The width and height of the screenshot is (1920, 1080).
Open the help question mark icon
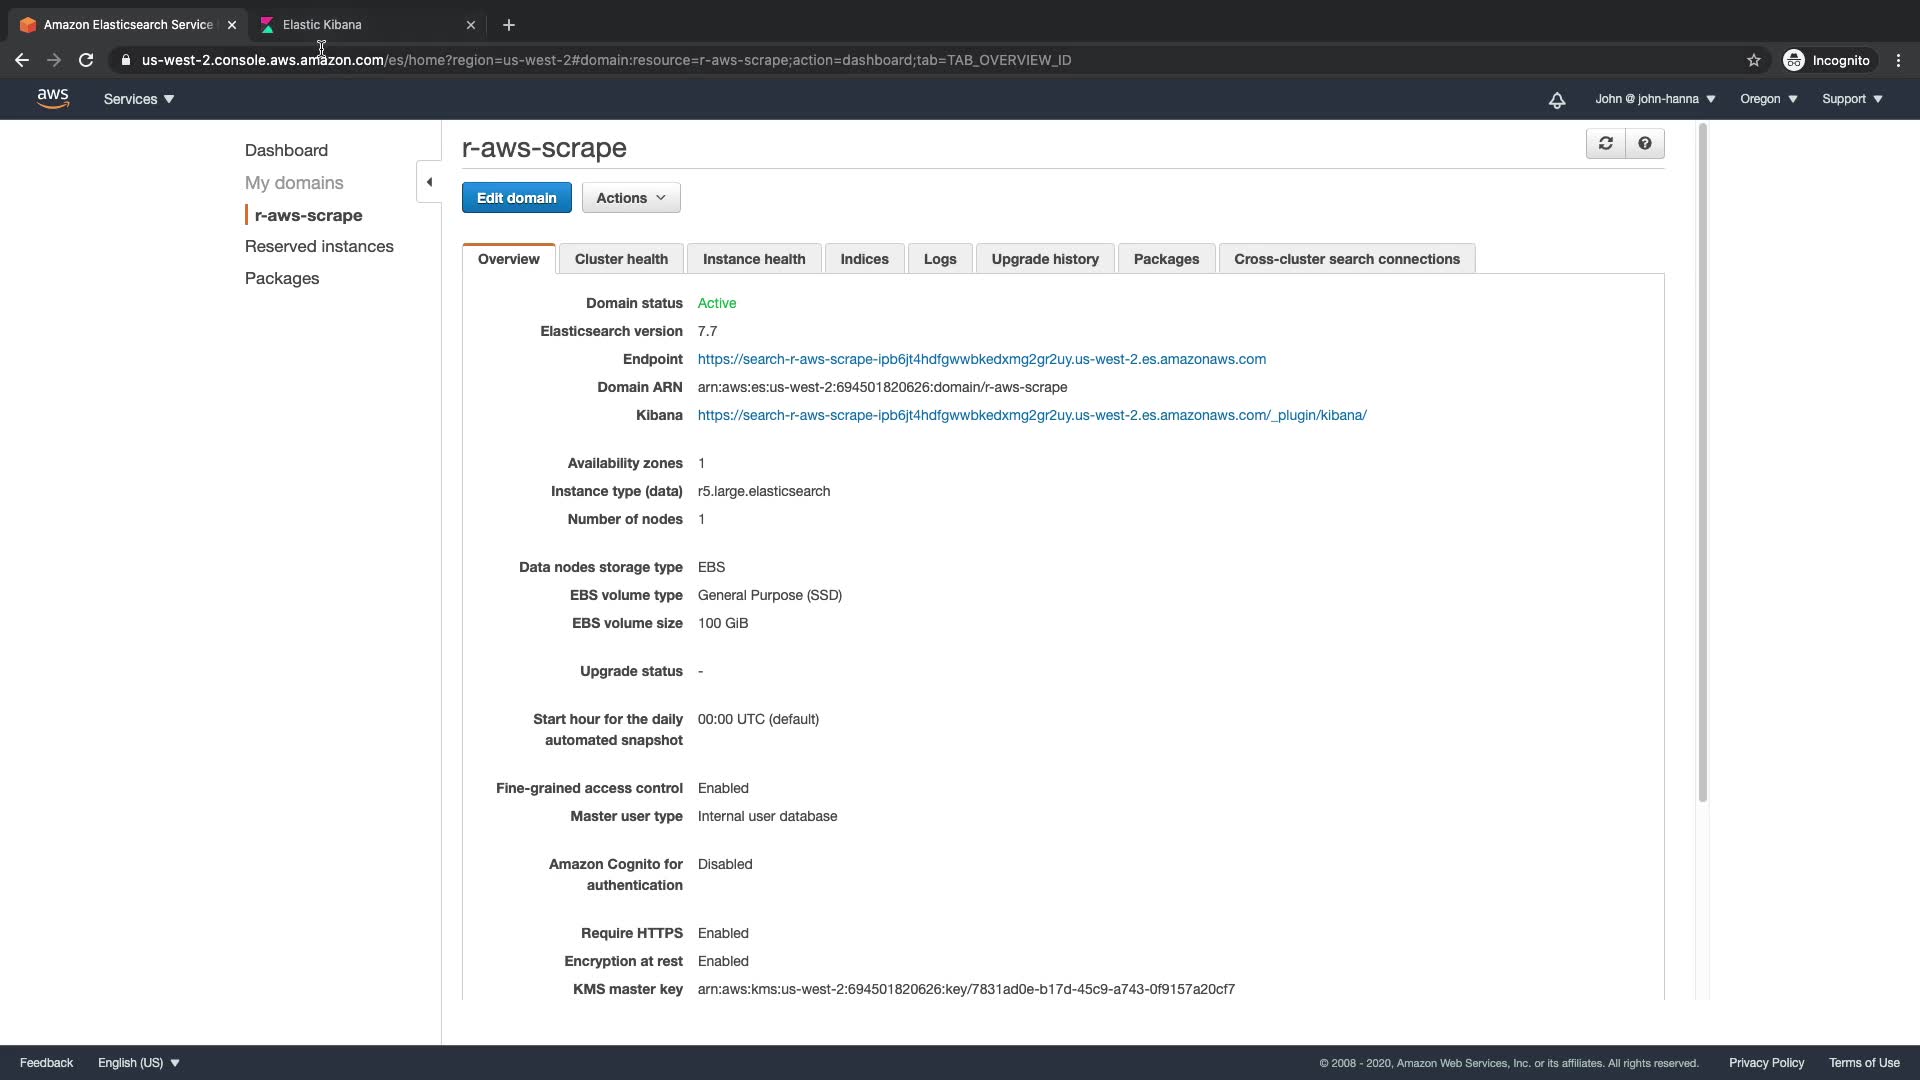[x=1645, y=144]
